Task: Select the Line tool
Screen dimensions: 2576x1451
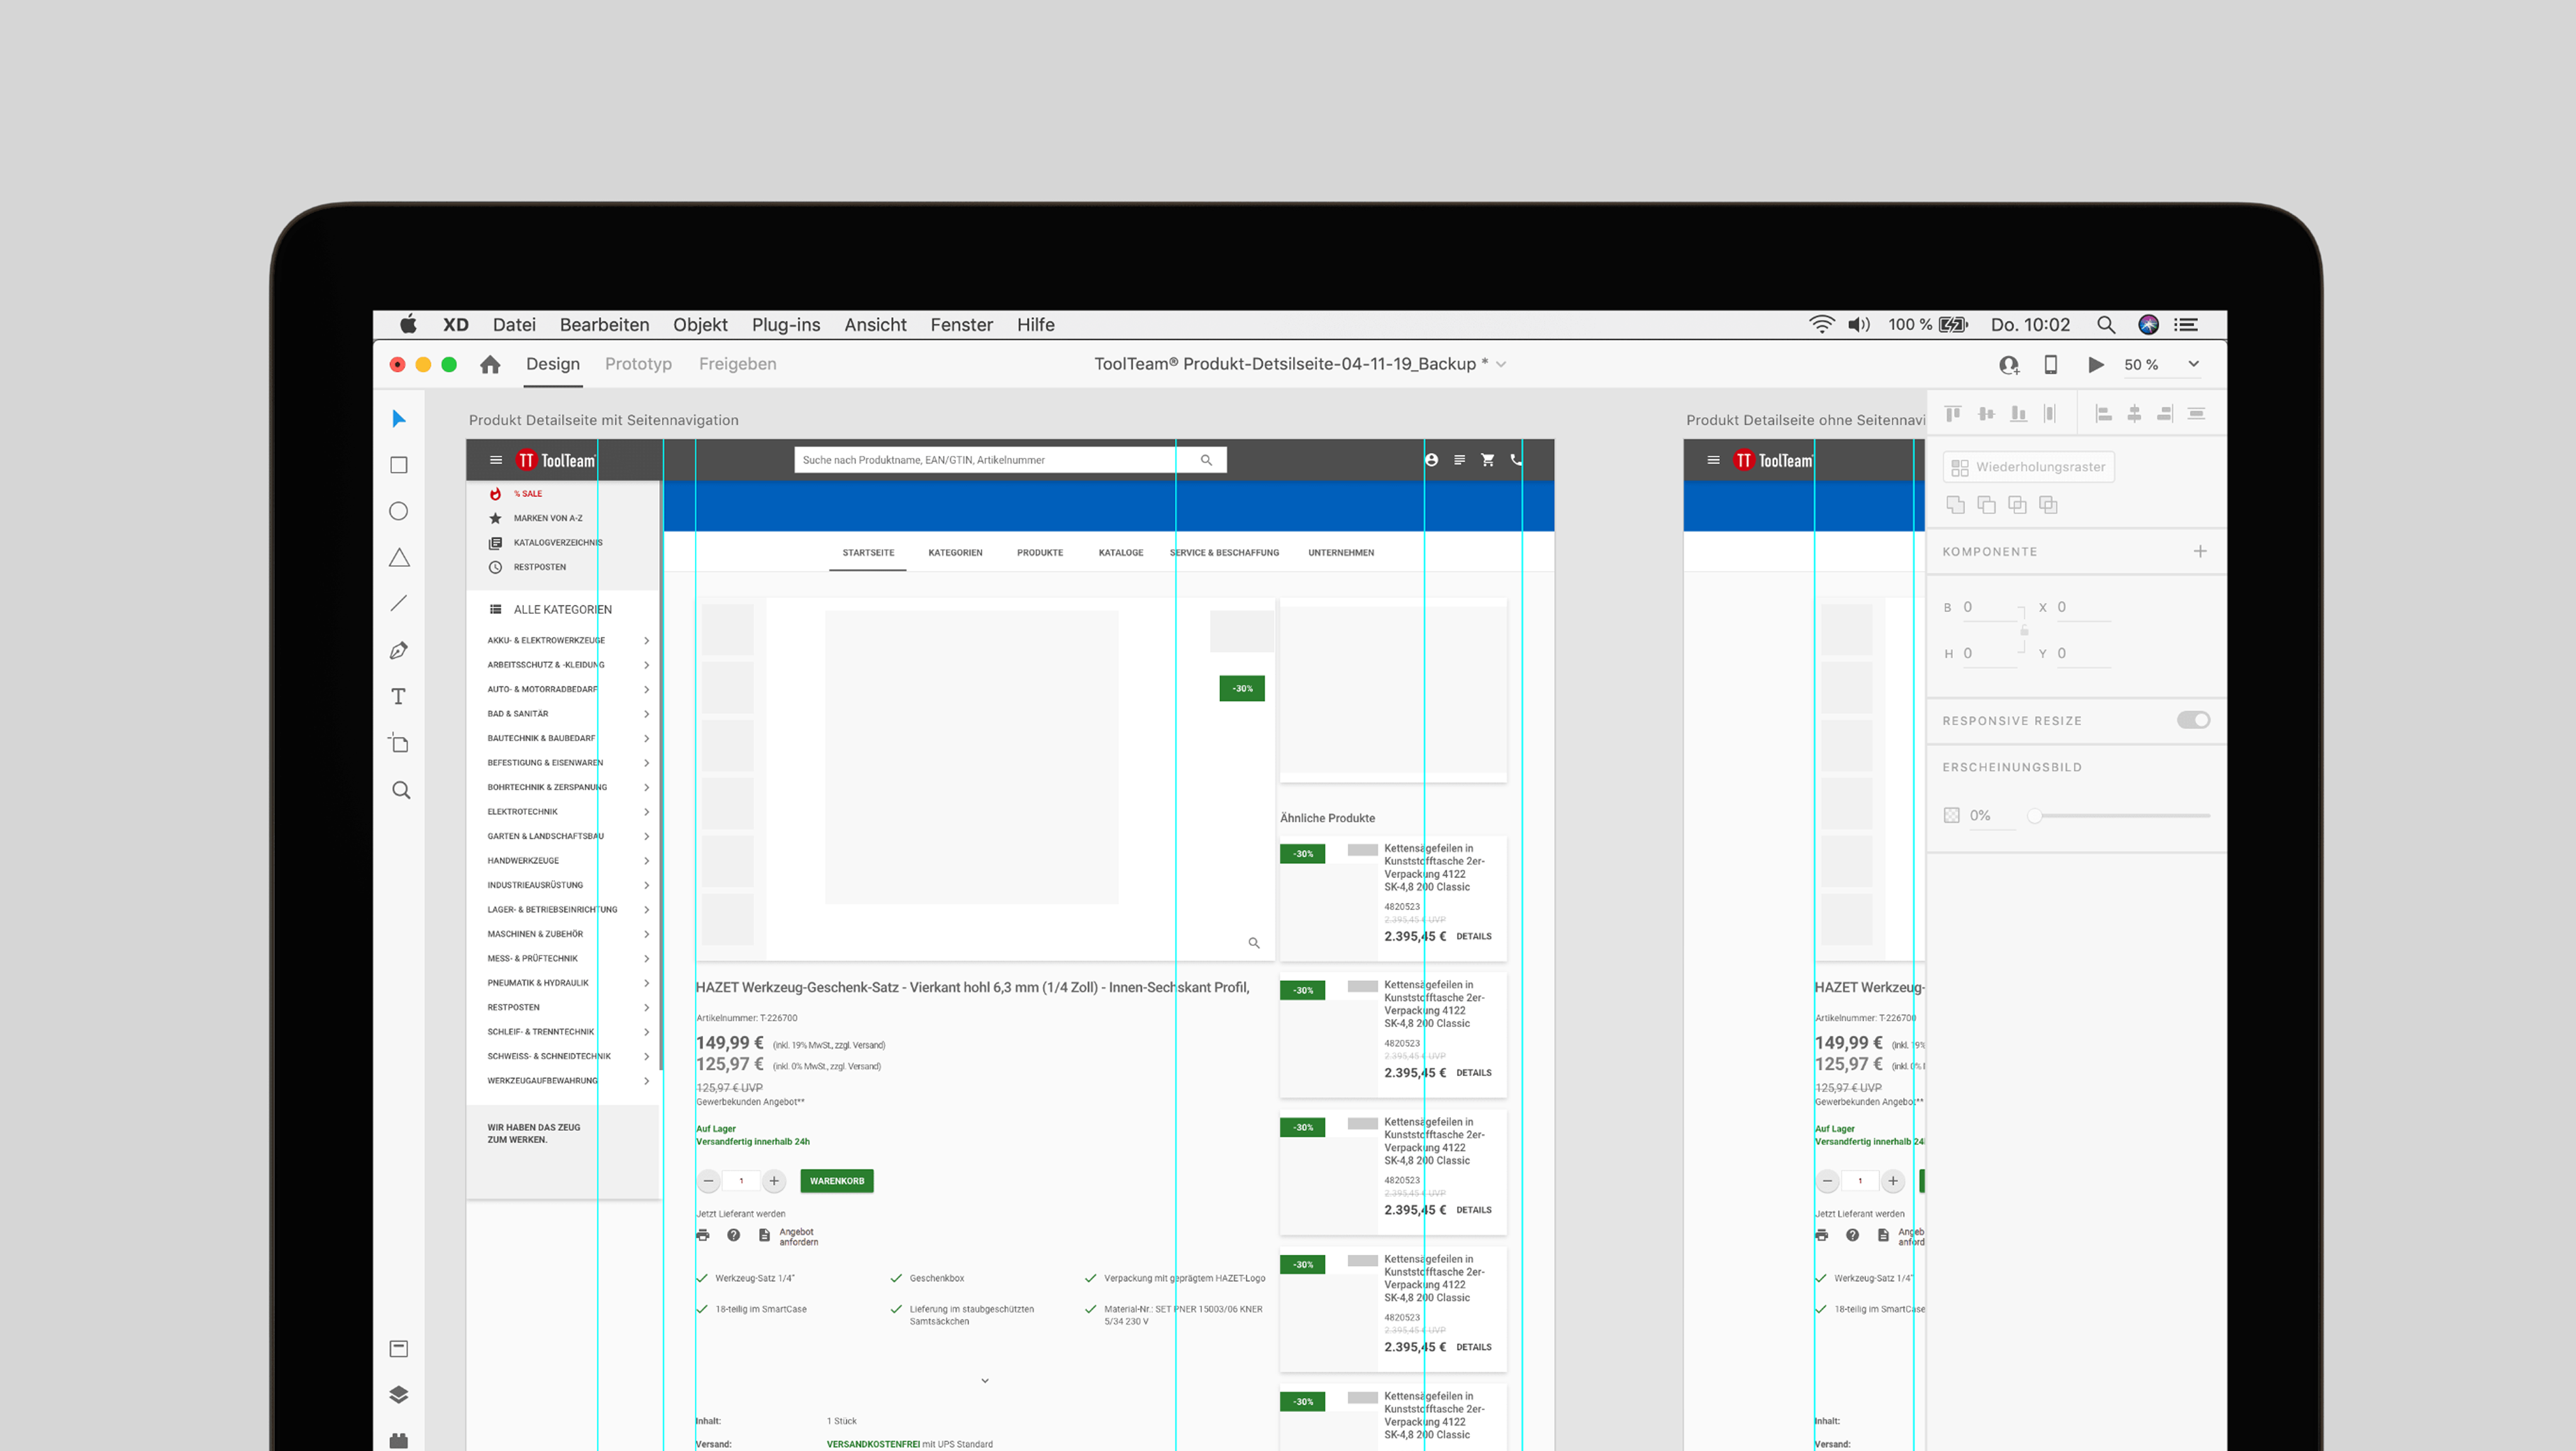Action: point(399,603)
